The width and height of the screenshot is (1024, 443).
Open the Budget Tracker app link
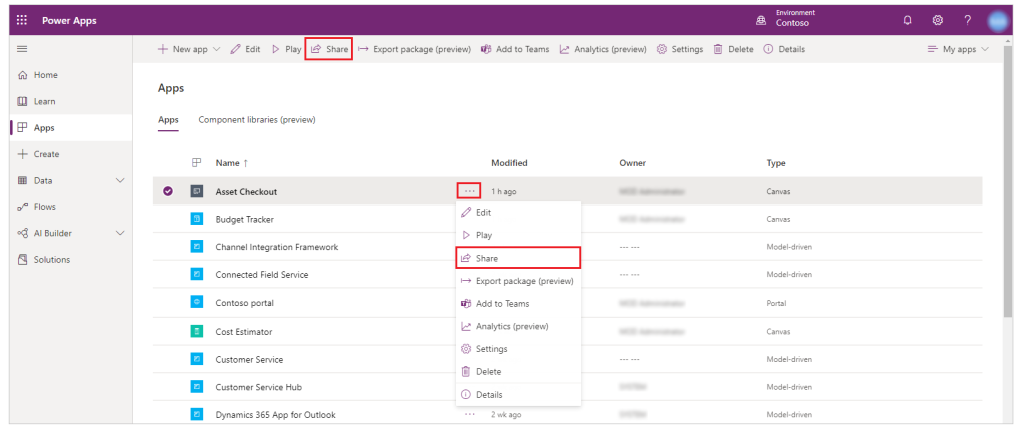click(244, 219)
